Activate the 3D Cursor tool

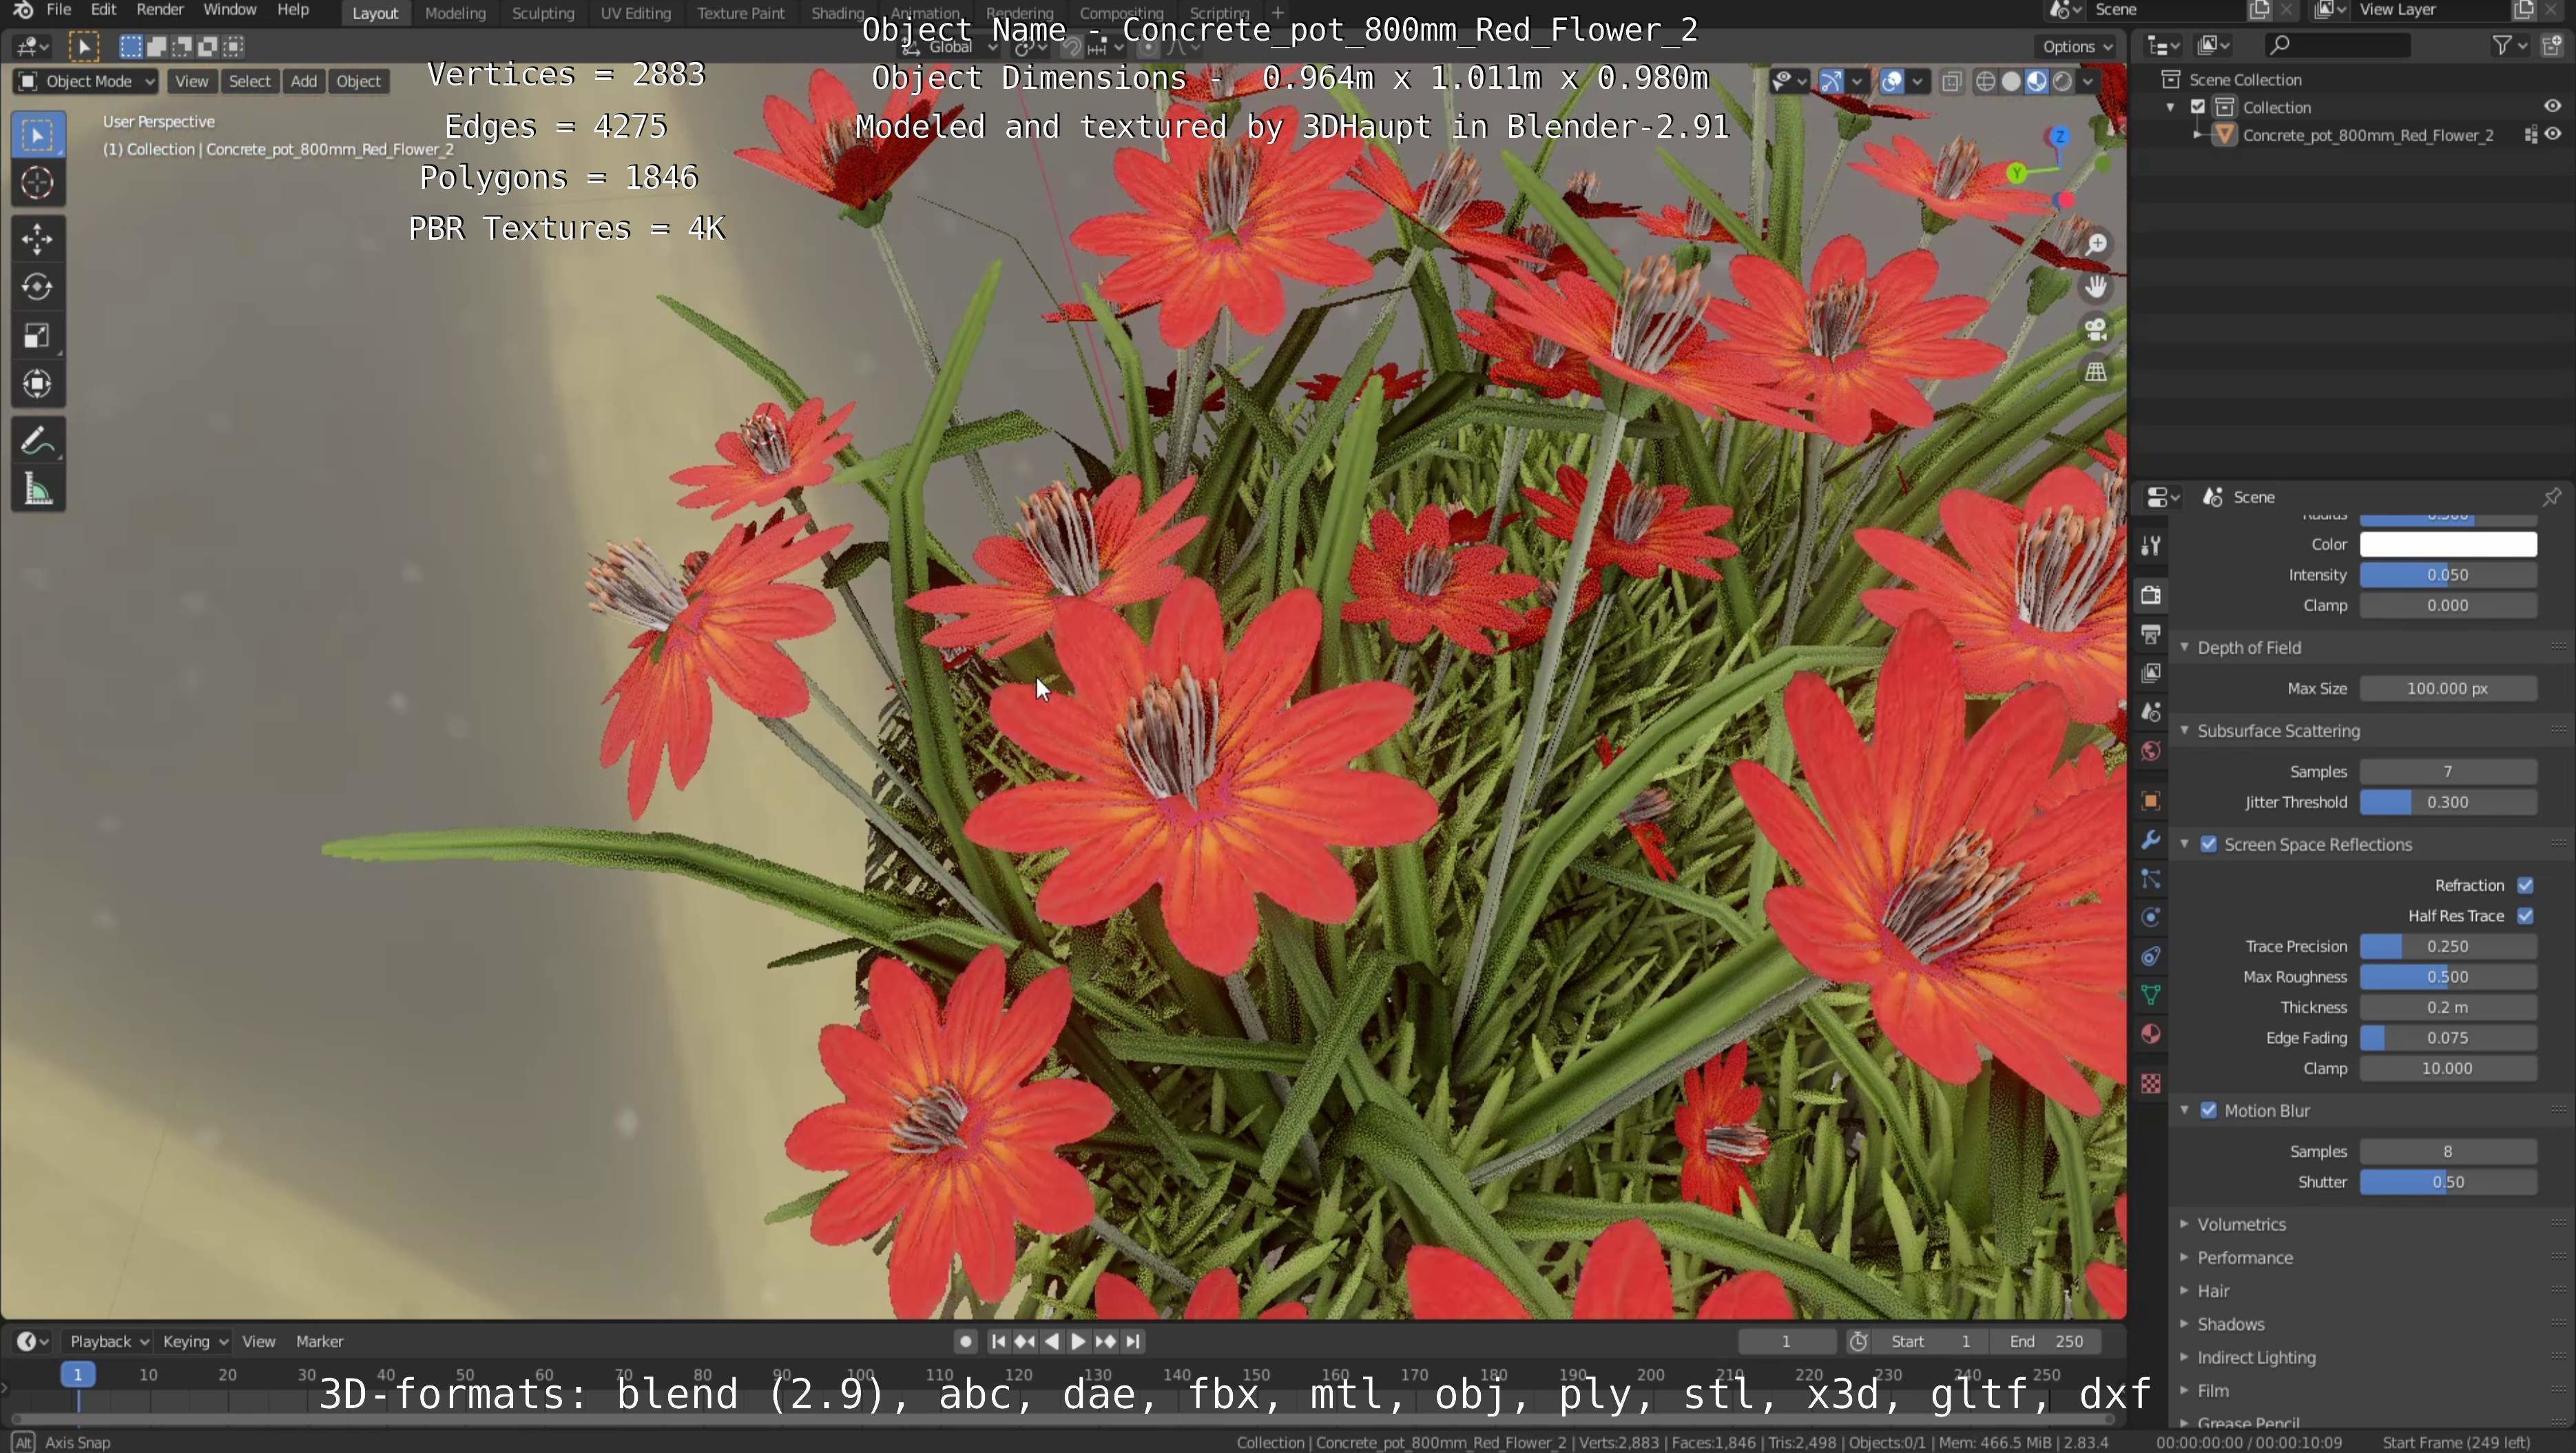coord(37,183)
